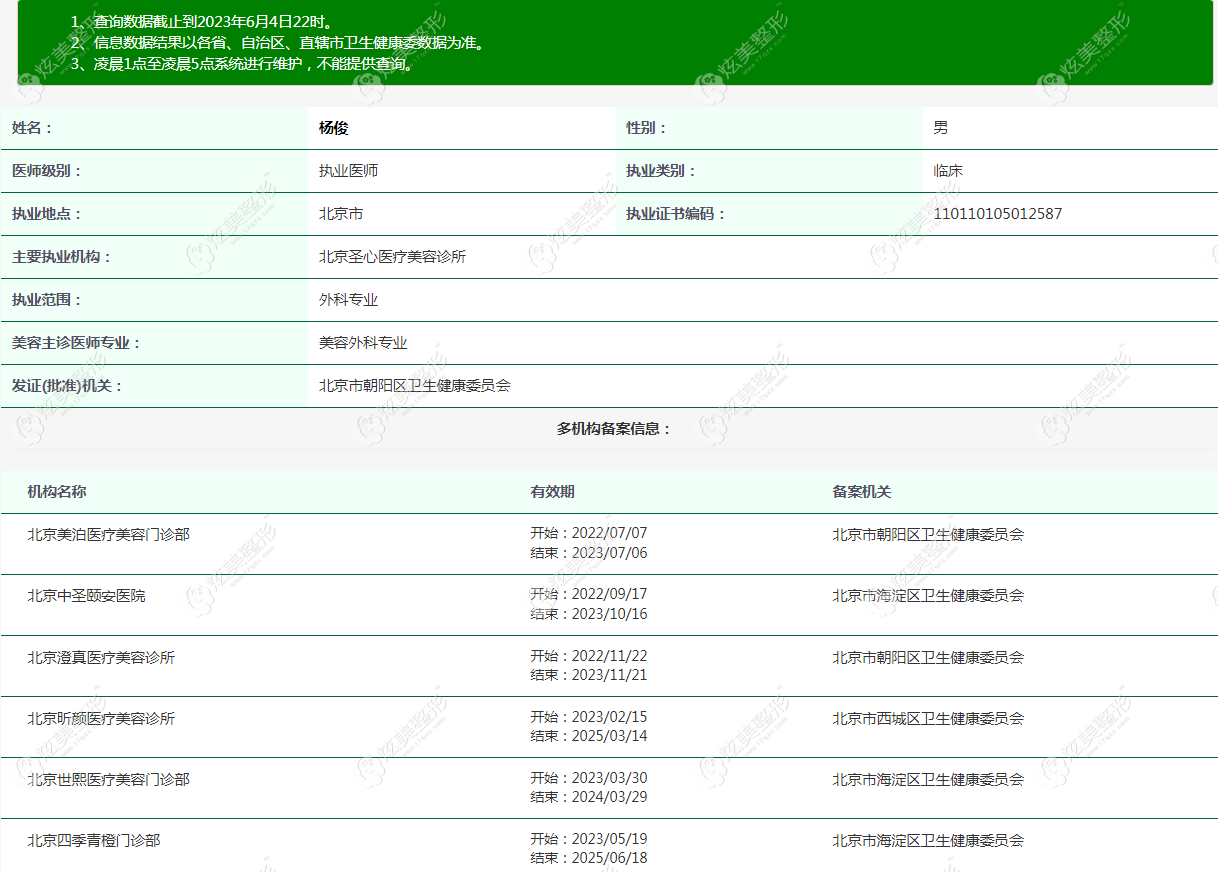
Task: Click 备案机关 column header
Action: click(861, 492)
